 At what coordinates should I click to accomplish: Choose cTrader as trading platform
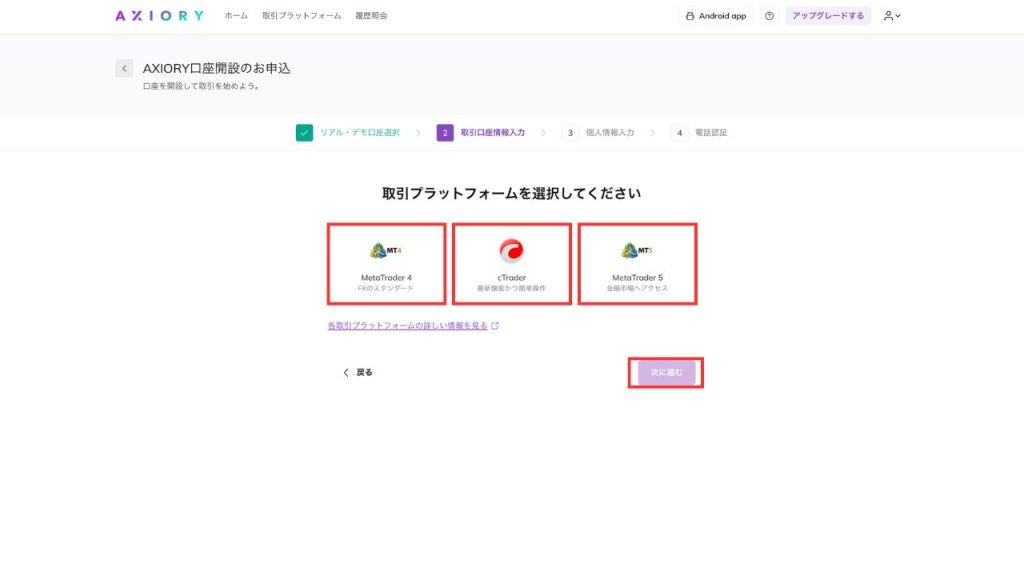tap(512, 262)
